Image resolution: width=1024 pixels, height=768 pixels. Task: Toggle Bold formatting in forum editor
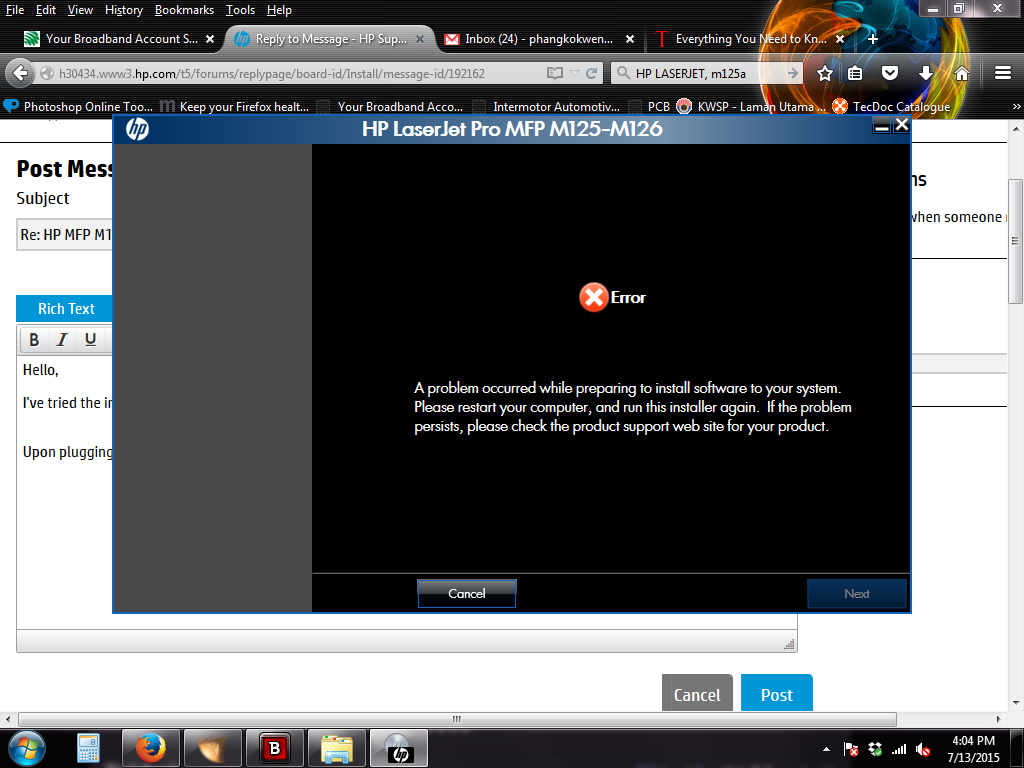pos(34,339)
